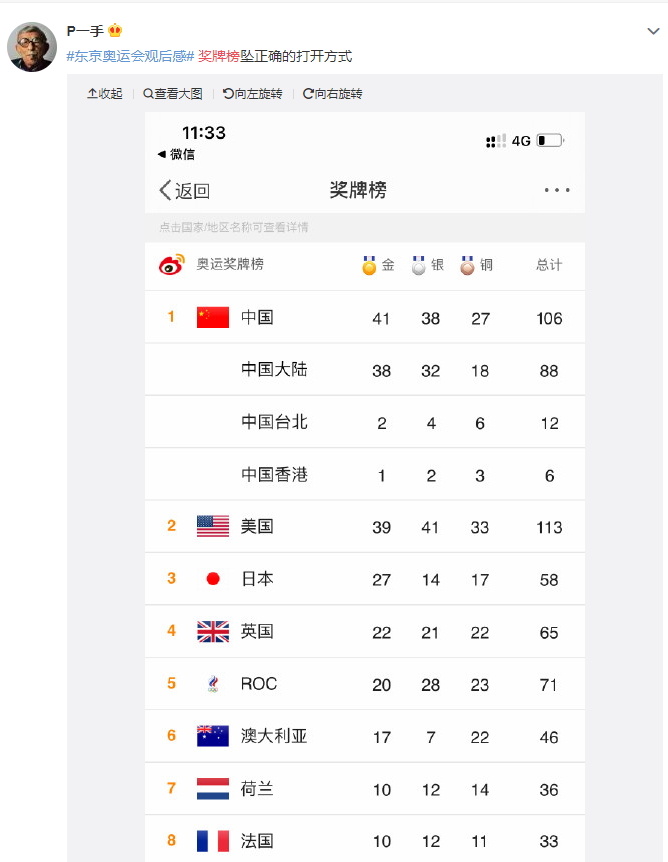Open the 奖牌榜 topic link
Viewport: 668px width, 862px height.
coord(219,56)
